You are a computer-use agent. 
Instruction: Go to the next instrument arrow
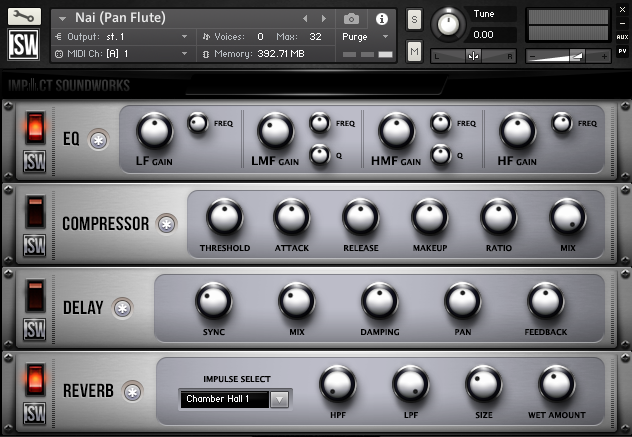pyautogui.click(x=324, y=19)
